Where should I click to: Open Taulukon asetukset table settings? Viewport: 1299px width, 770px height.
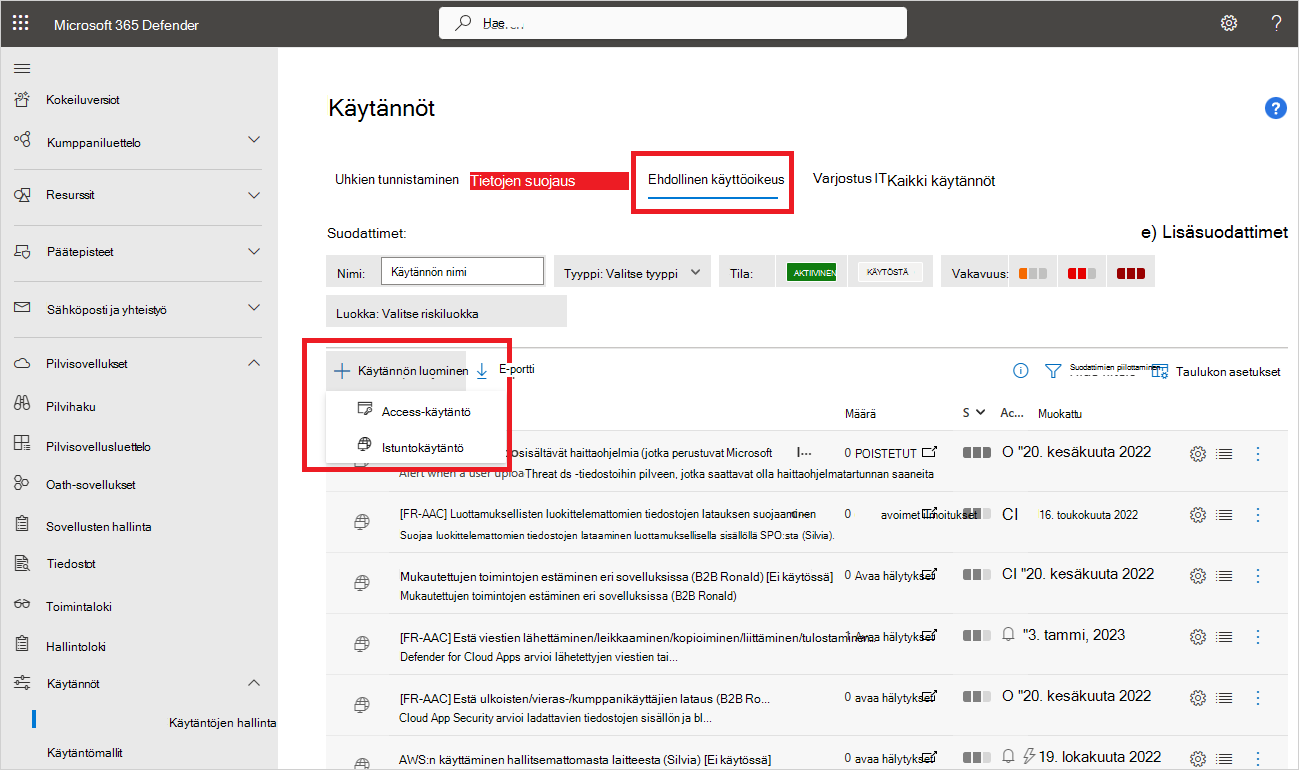(1216, 371)
